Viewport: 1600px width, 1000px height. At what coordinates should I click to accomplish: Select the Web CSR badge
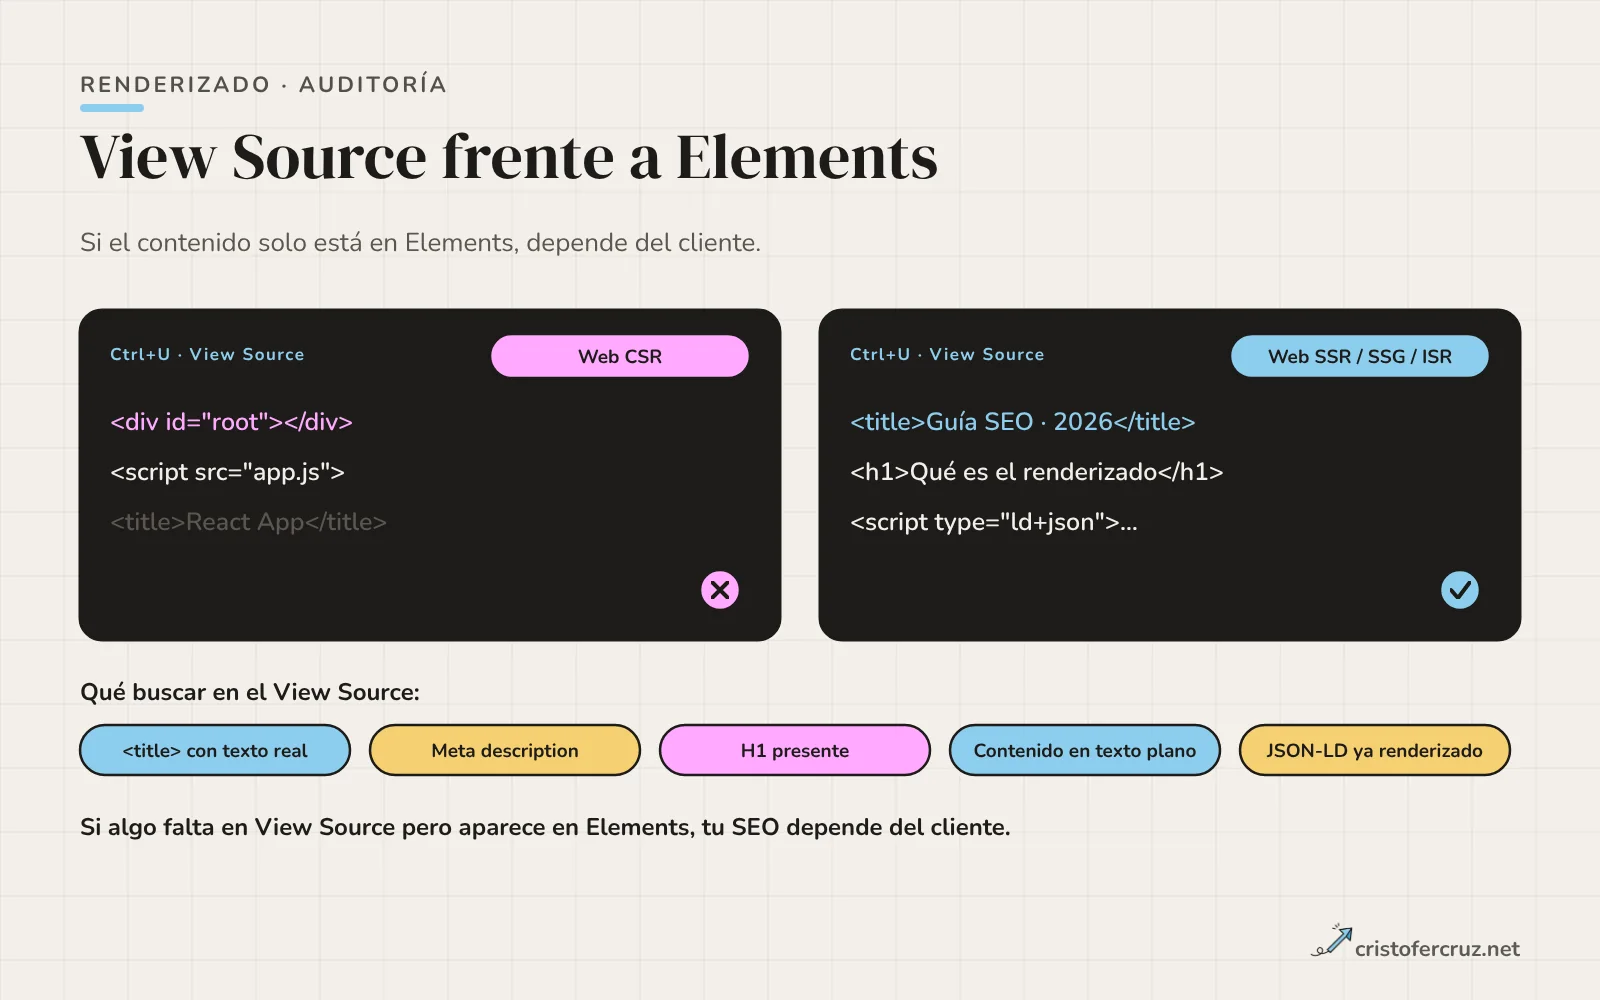click(x=620, y=356)
